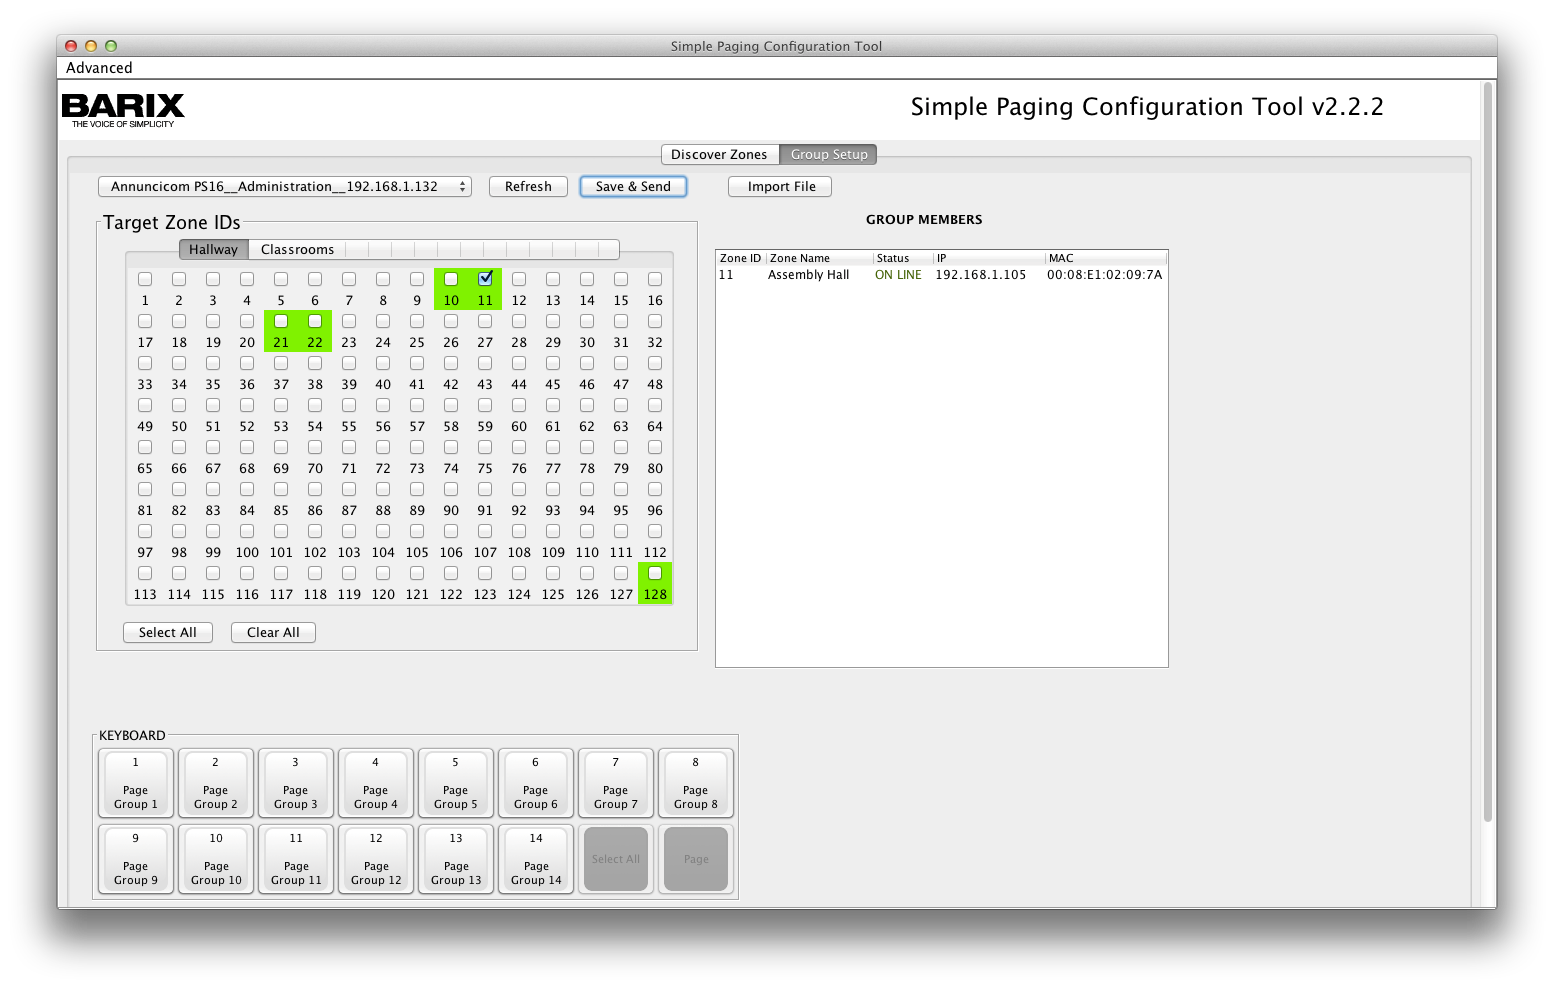Tick the zone 10 checkbox
The height and width of the screenshot is (988, 1554).
point(451,279)
